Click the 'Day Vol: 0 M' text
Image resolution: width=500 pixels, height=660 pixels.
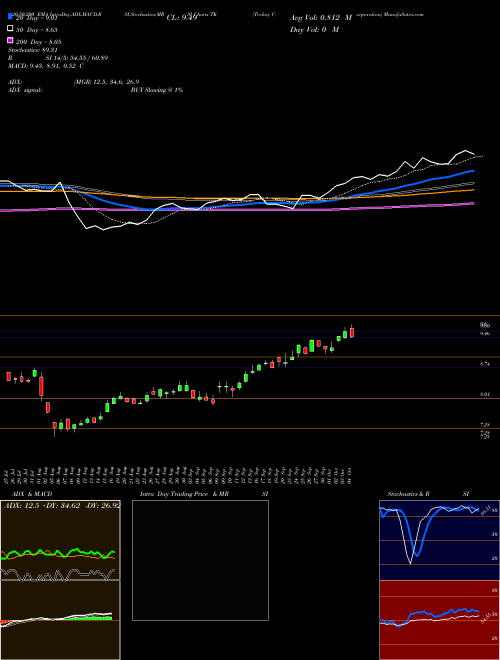(x=314, y=29)
